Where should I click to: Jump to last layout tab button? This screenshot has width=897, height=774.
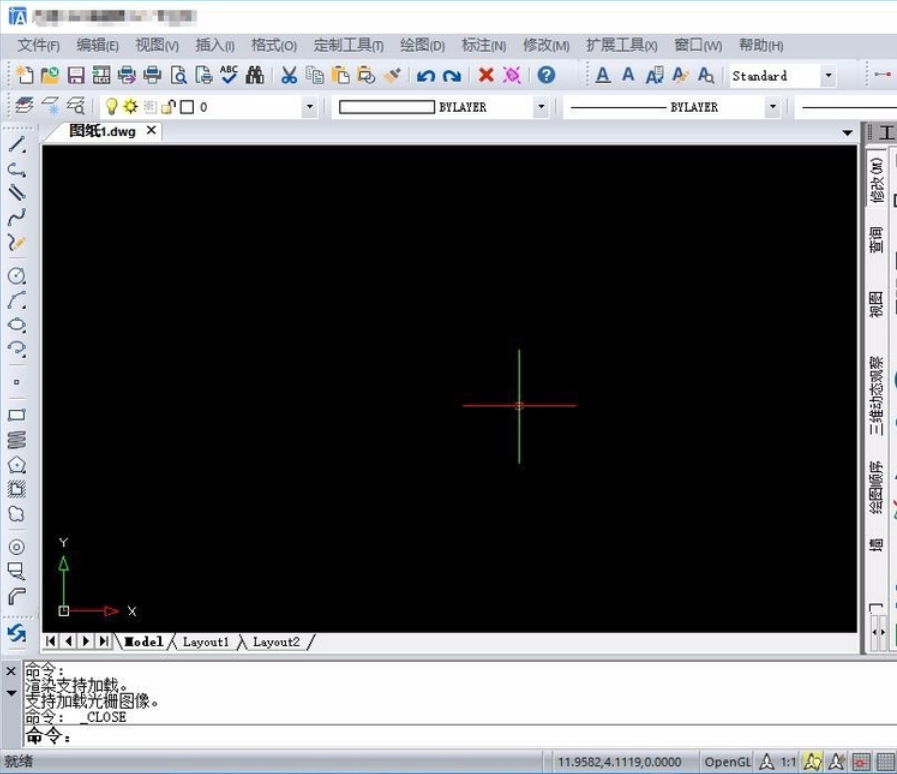click(104, 641)
